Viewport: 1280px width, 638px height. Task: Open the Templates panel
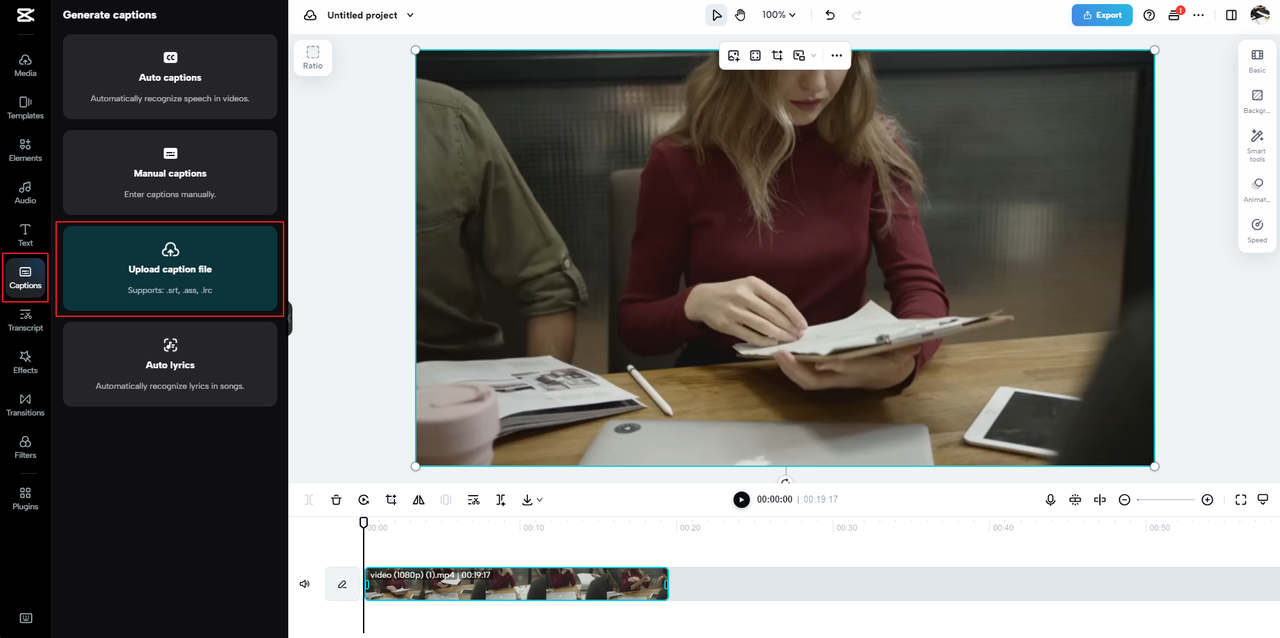[25, 108]
